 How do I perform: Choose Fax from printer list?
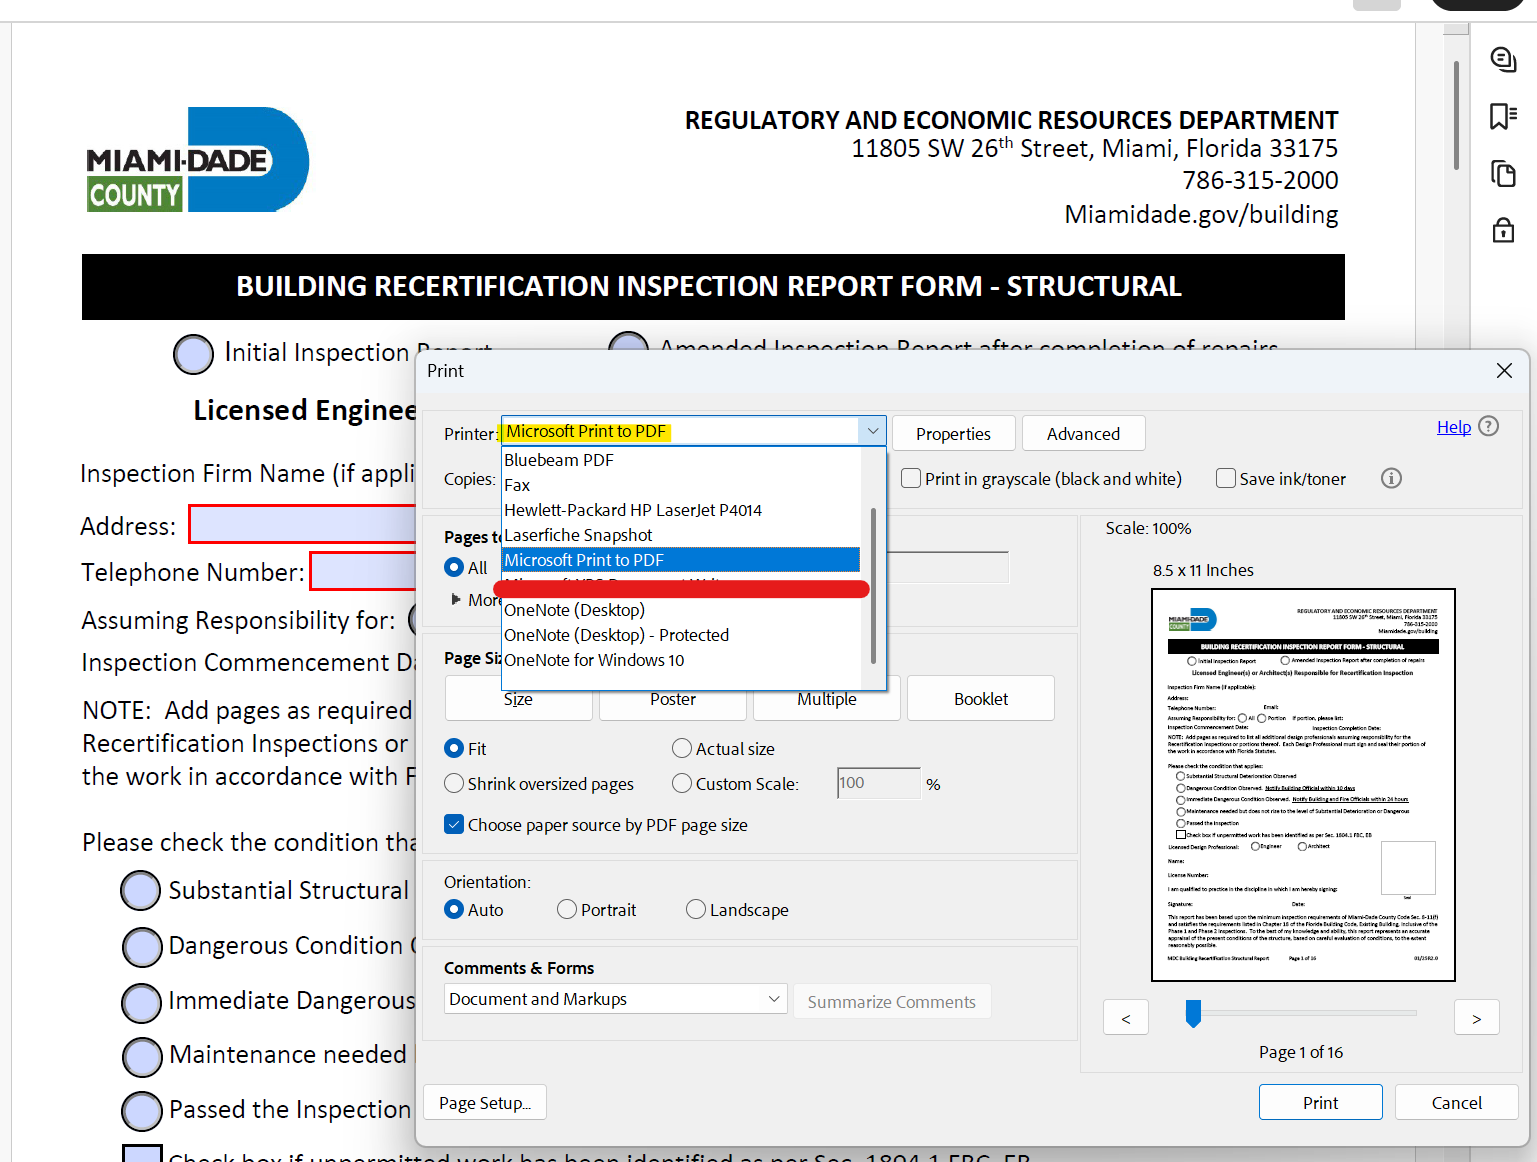pos(681,485)
